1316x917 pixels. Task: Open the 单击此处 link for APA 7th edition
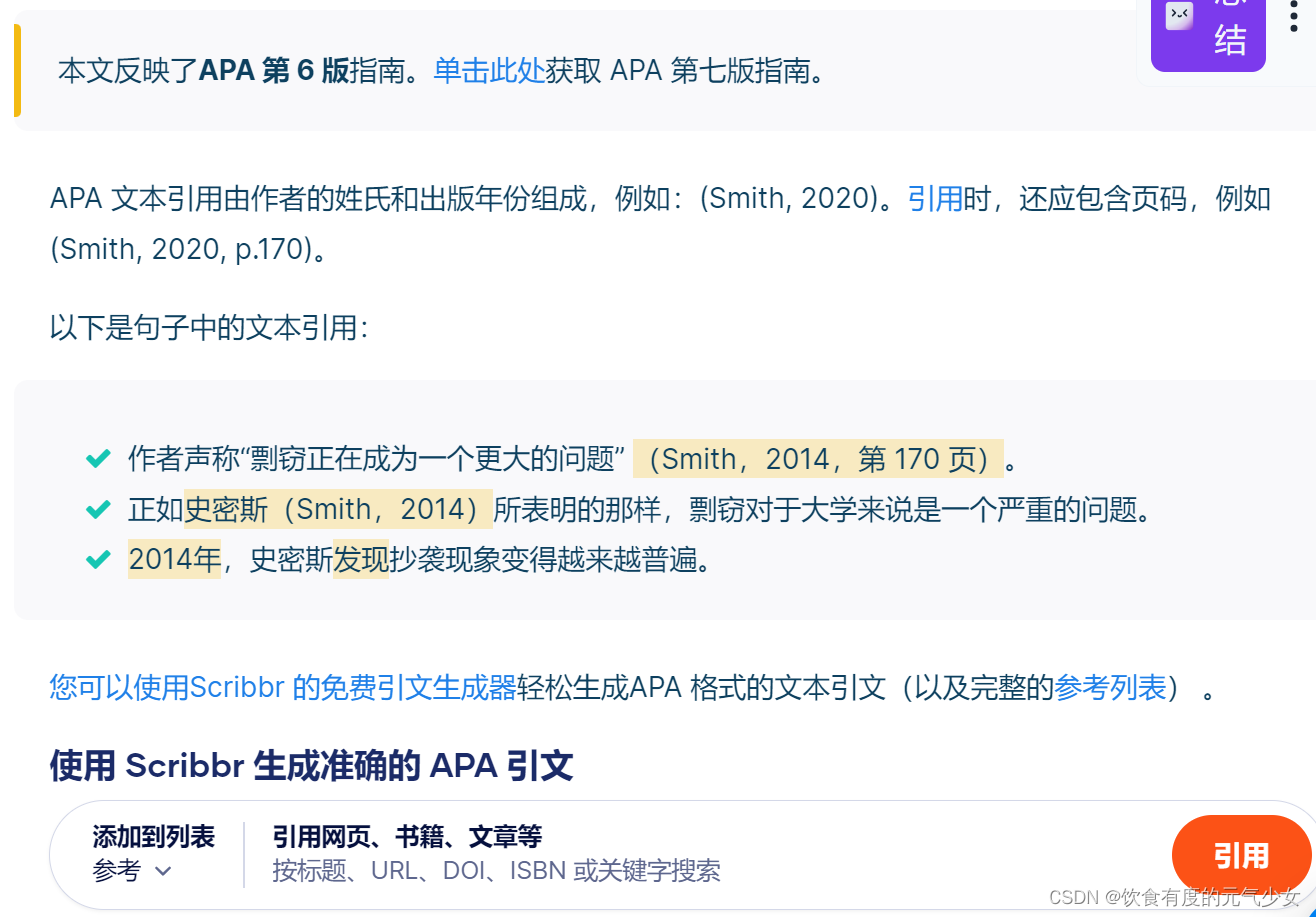click(x=491, y=70)
